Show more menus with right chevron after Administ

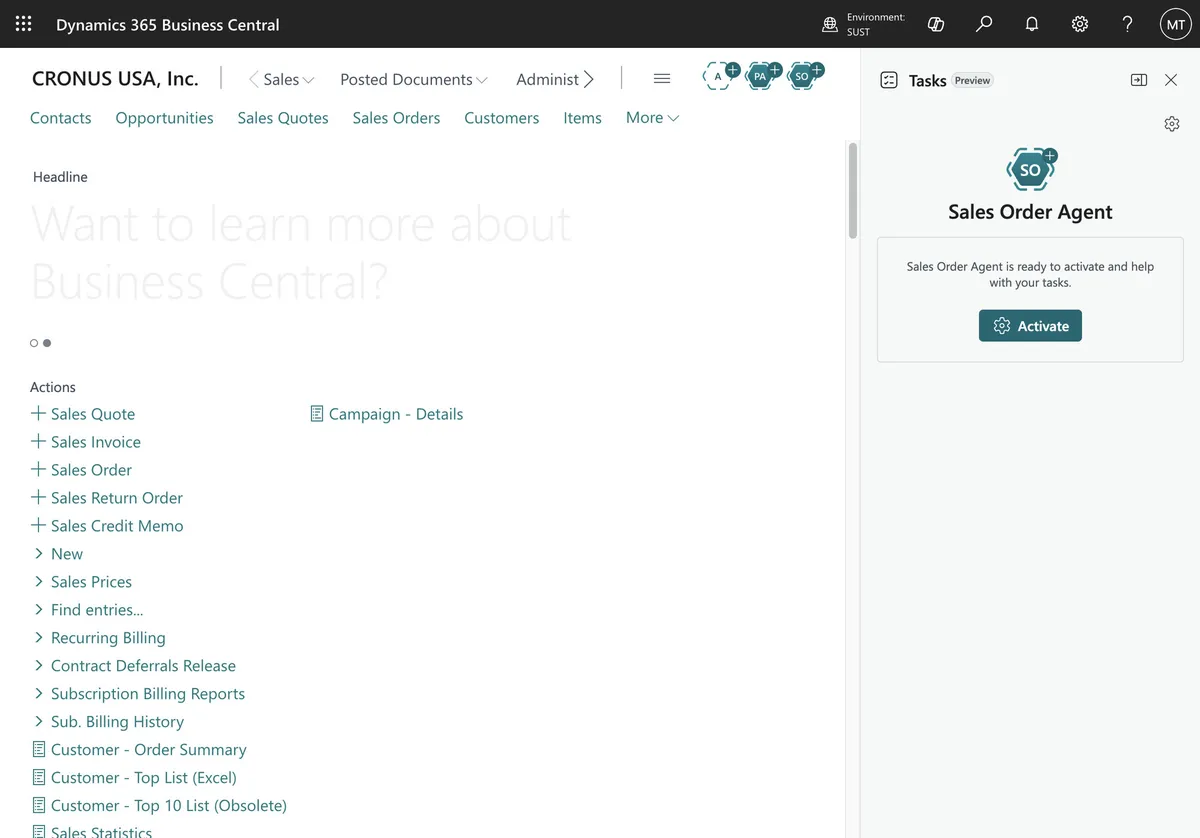pos(588,79)
